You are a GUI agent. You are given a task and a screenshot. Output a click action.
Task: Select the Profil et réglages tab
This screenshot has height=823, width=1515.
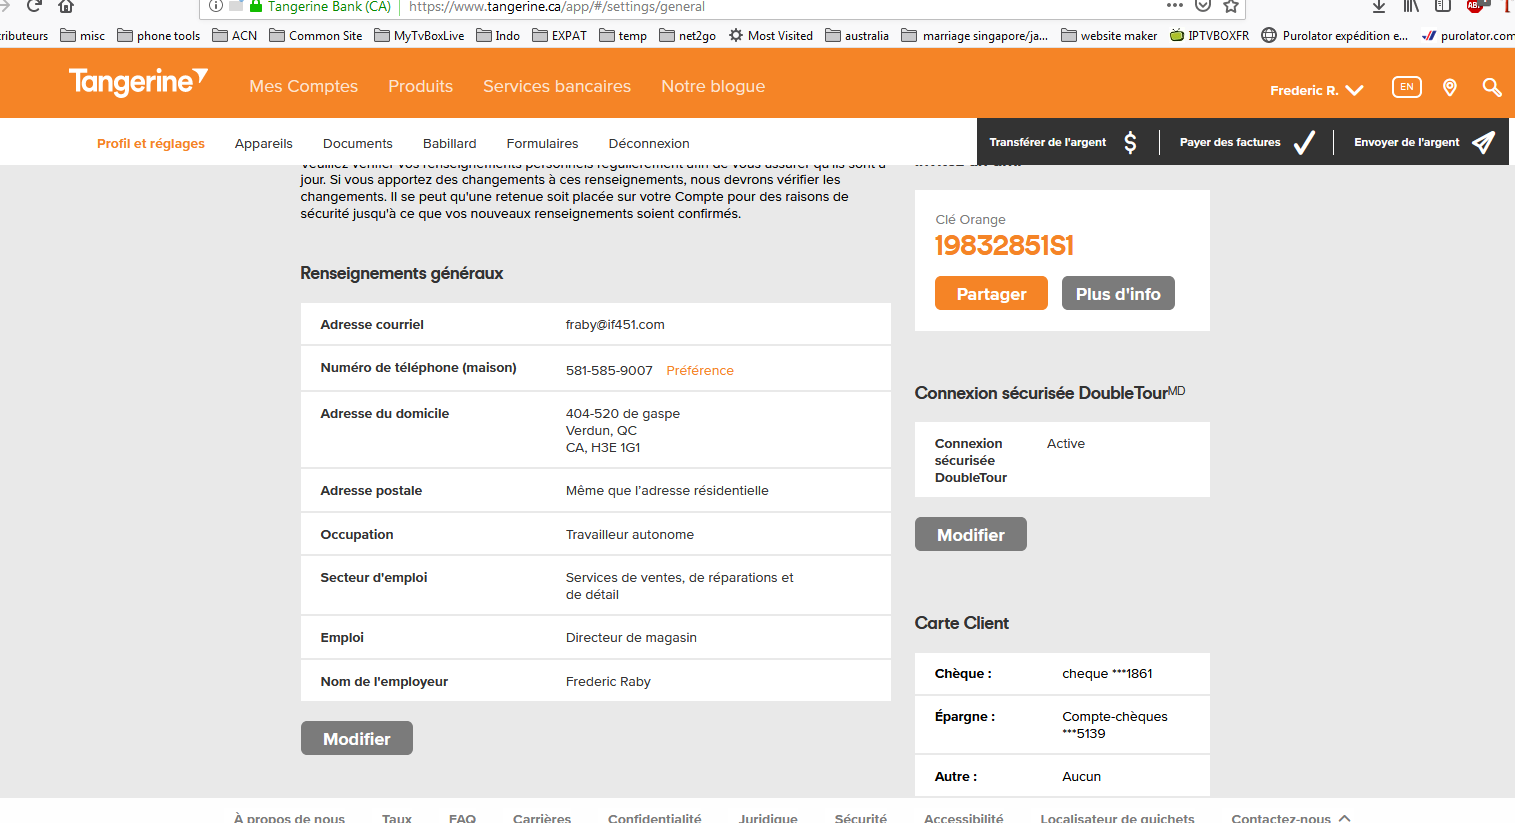(151, 143)
